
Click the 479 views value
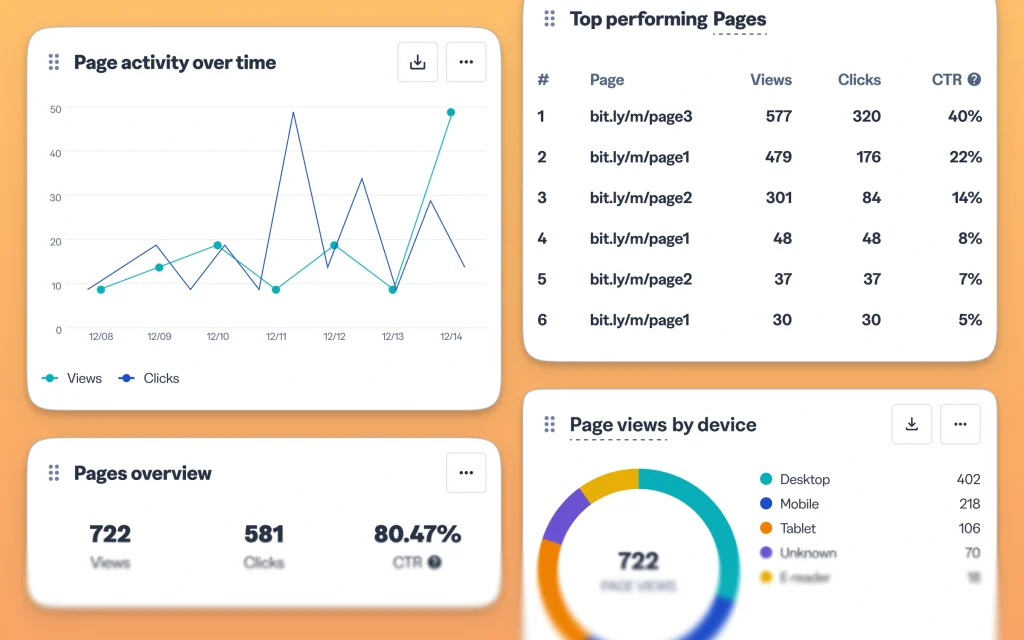pyautogui.click(x=778, y=157)
